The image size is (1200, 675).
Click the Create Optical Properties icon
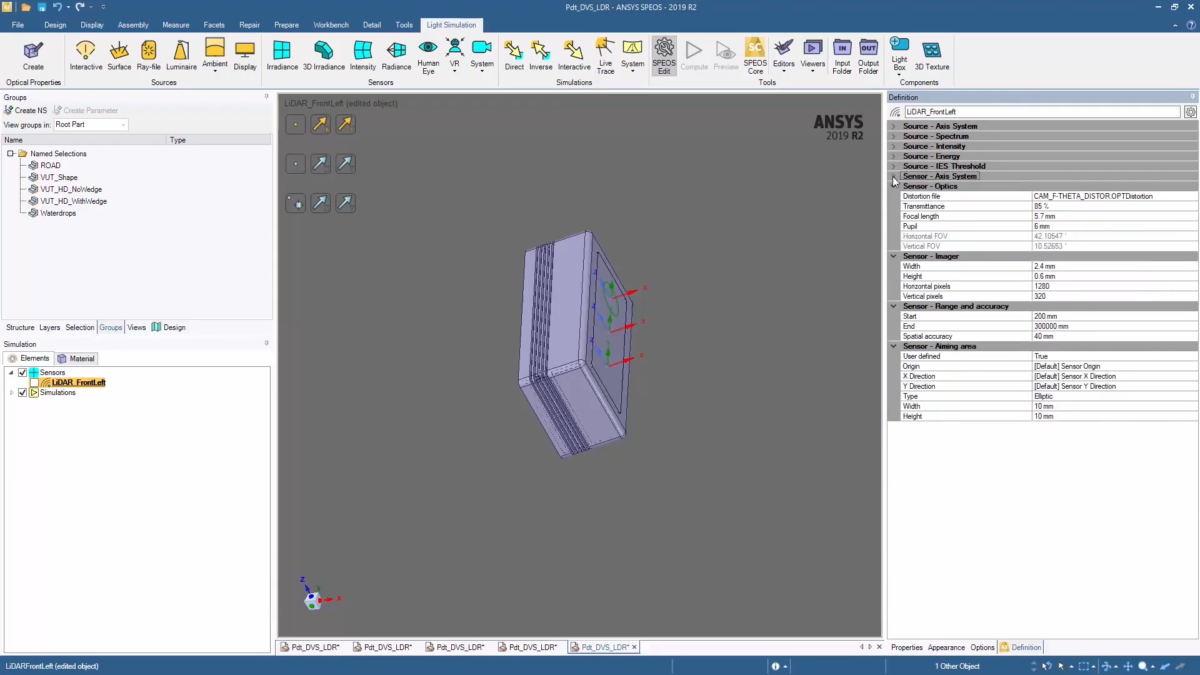(33, 55)
